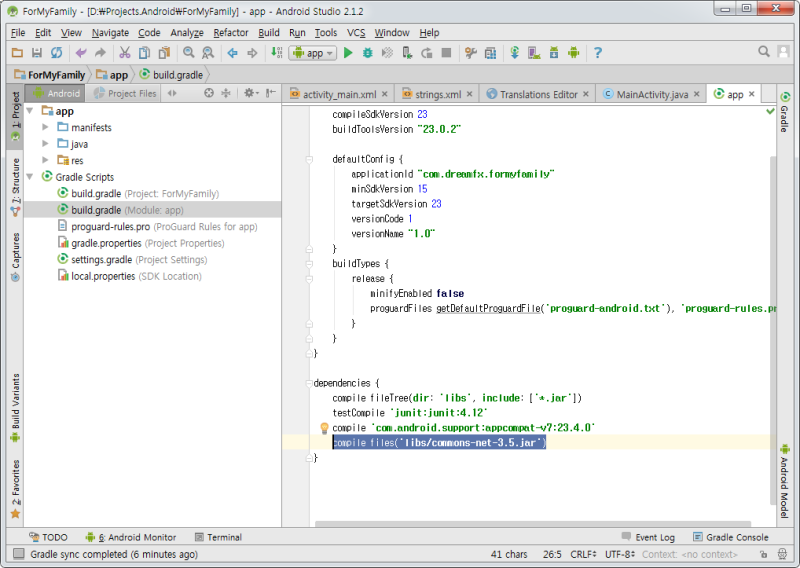This screenshot has width=800, height=568.
Task: Expand the manifests folder
Action: 45,127
